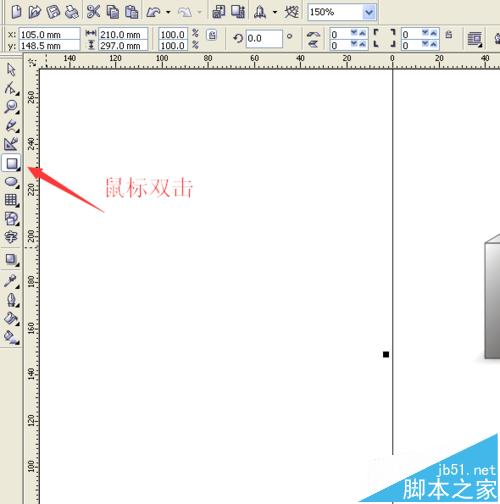This screenshot has width=500, height=504.
Task: Open the zoom level dropdown arrow
Action: [x=369, y=13]
